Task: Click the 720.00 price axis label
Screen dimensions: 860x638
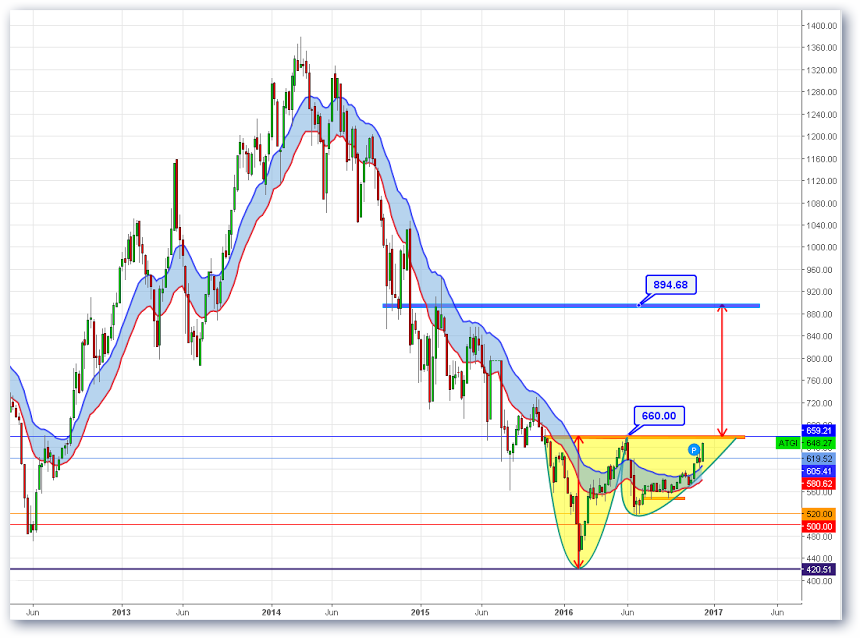Action: pyautogui.click(x=821, y=403)
